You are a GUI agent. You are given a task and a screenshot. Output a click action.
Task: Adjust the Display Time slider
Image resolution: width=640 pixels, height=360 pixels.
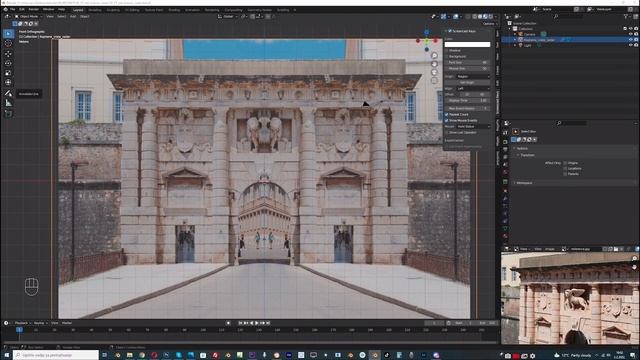pyautogui.click(x=467, y=100)
